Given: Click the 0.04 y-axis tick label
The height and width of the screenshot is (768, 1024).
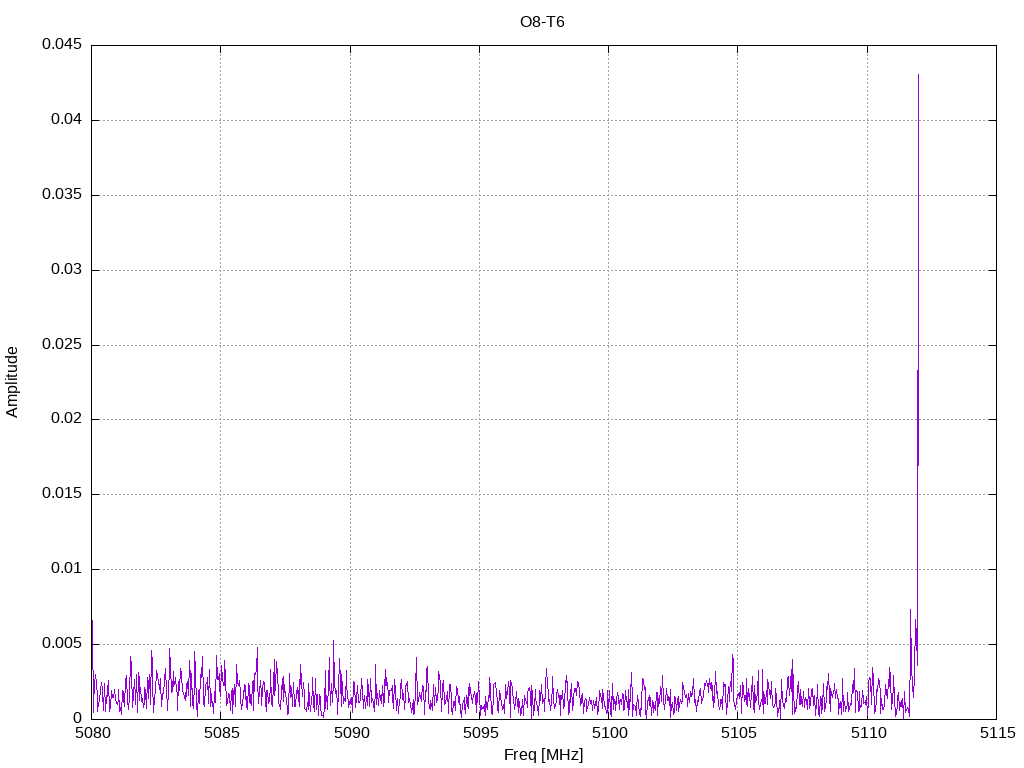Looking at the screenshot, I should pos(65,120).
